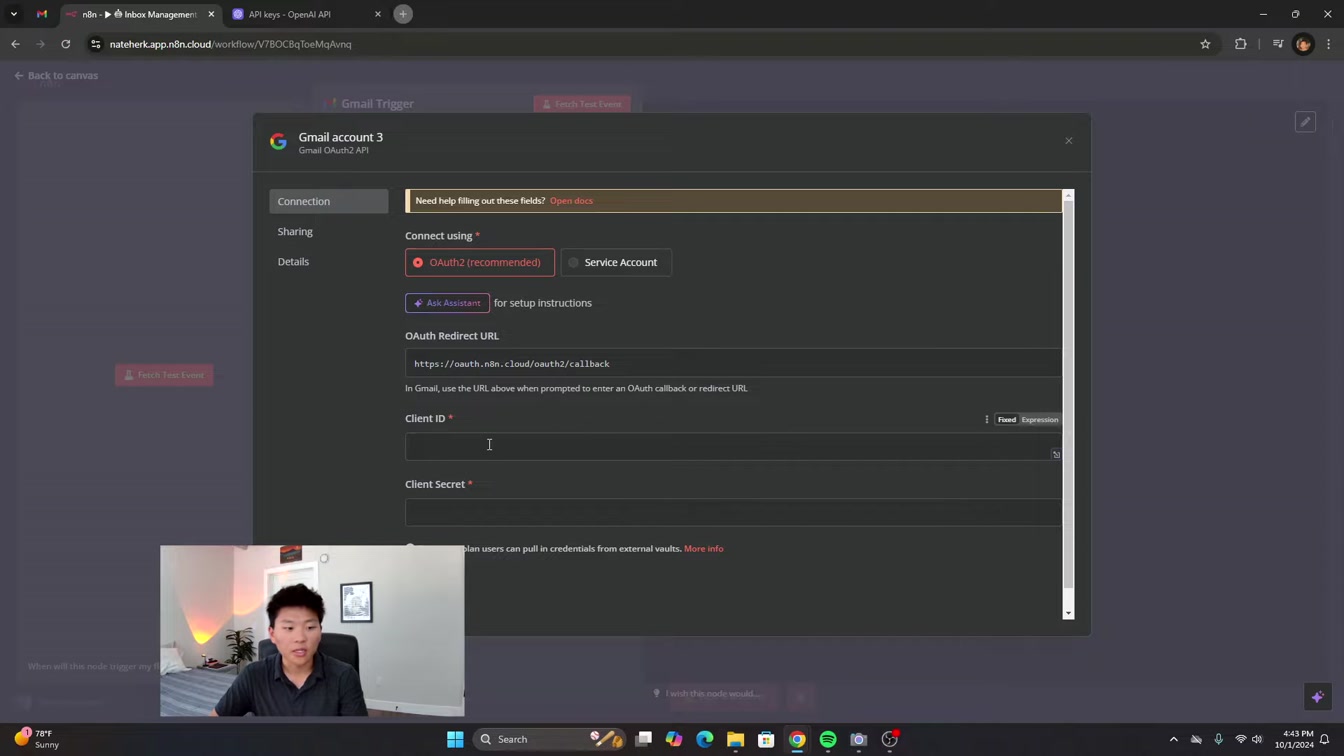
Task: Open the pinned Gmail browser tab
Action: point(42,14)
